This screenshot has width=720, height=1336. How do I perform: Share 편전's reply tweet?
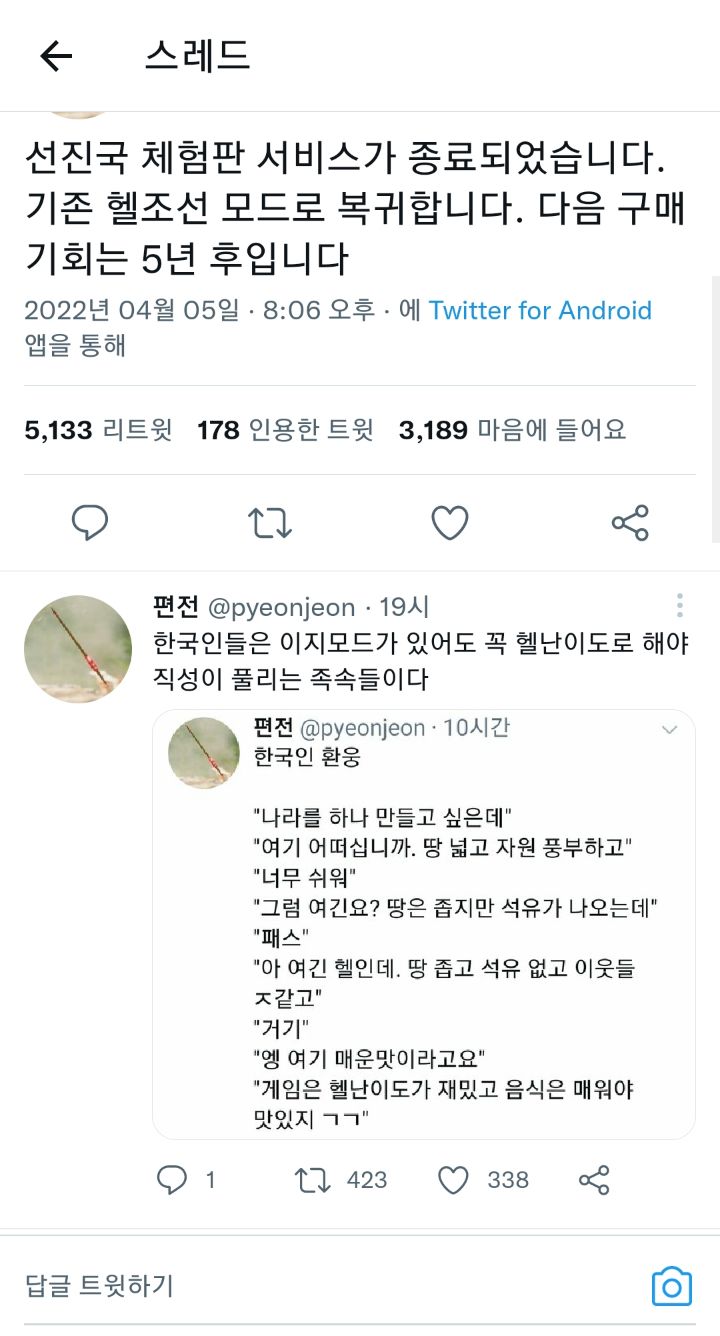click(594, 1180)
